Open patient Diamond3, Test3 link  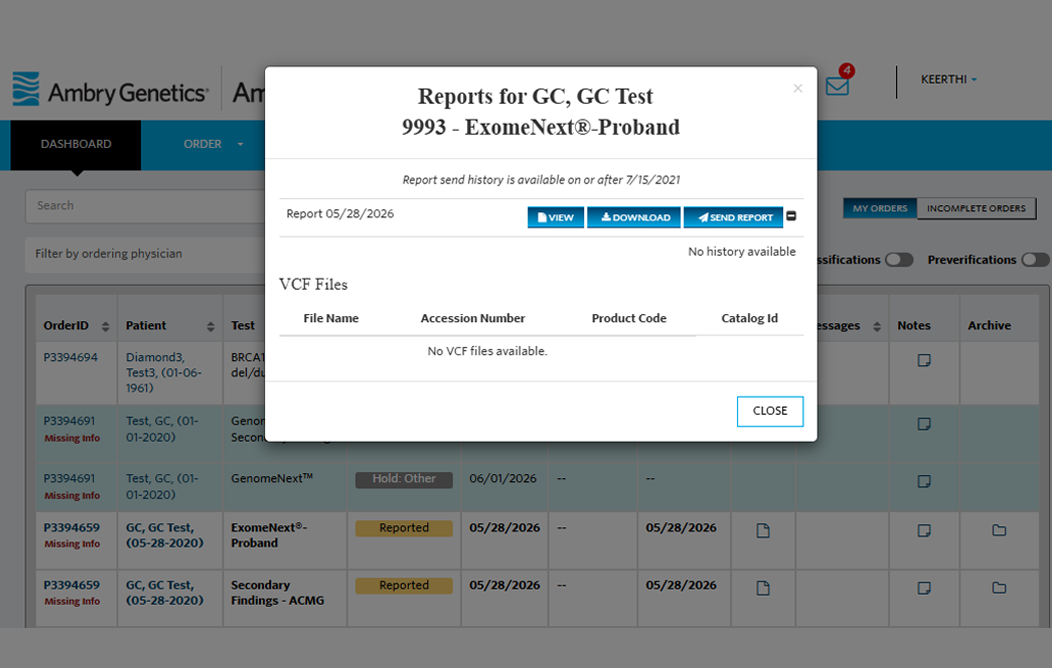(164, 372)
